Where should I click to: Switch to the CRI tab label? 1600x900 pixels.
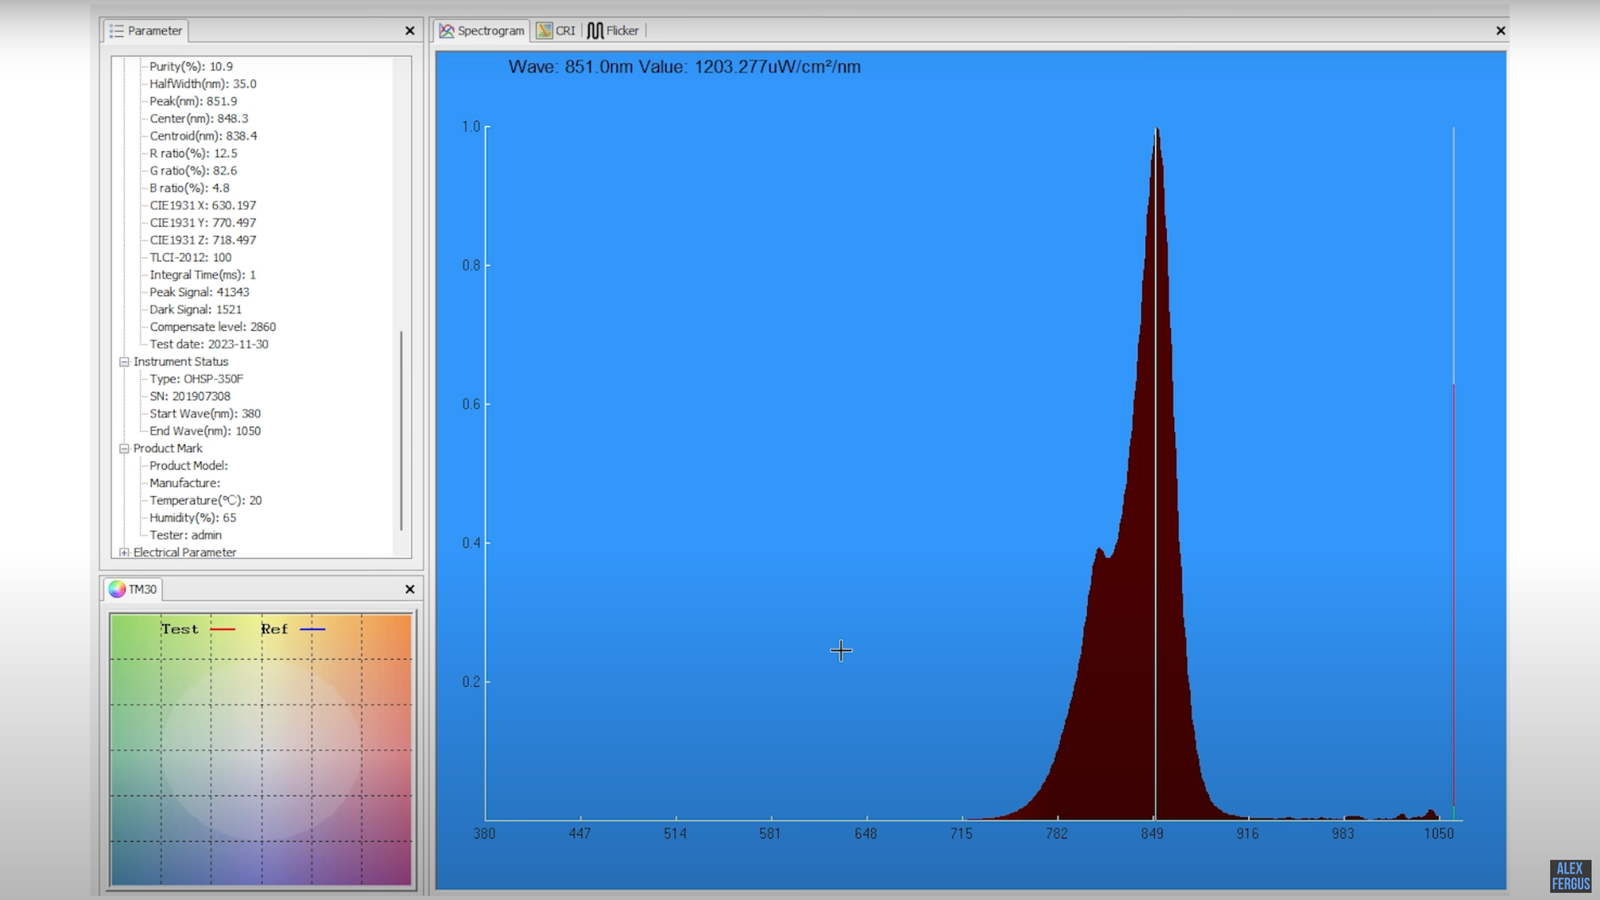[566, 31]
